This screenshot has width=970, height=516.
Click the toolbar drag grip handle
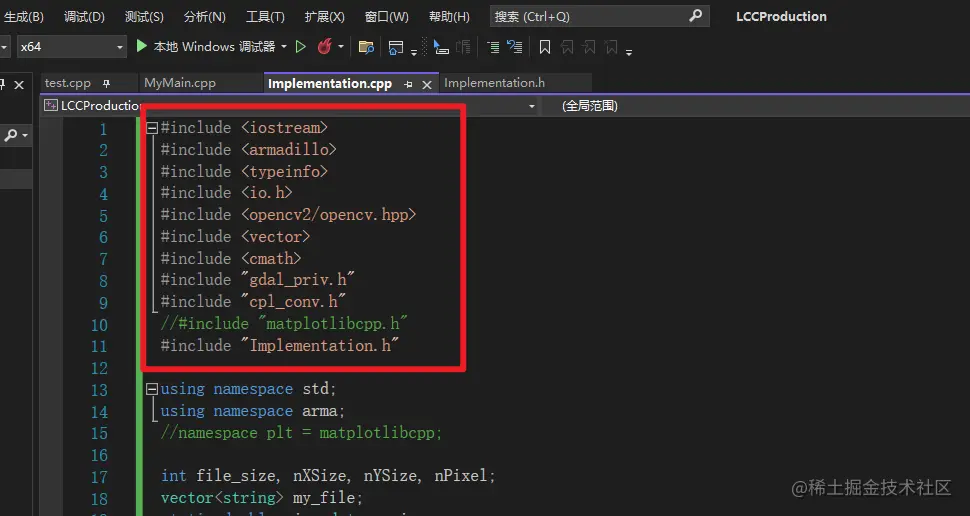424,46
